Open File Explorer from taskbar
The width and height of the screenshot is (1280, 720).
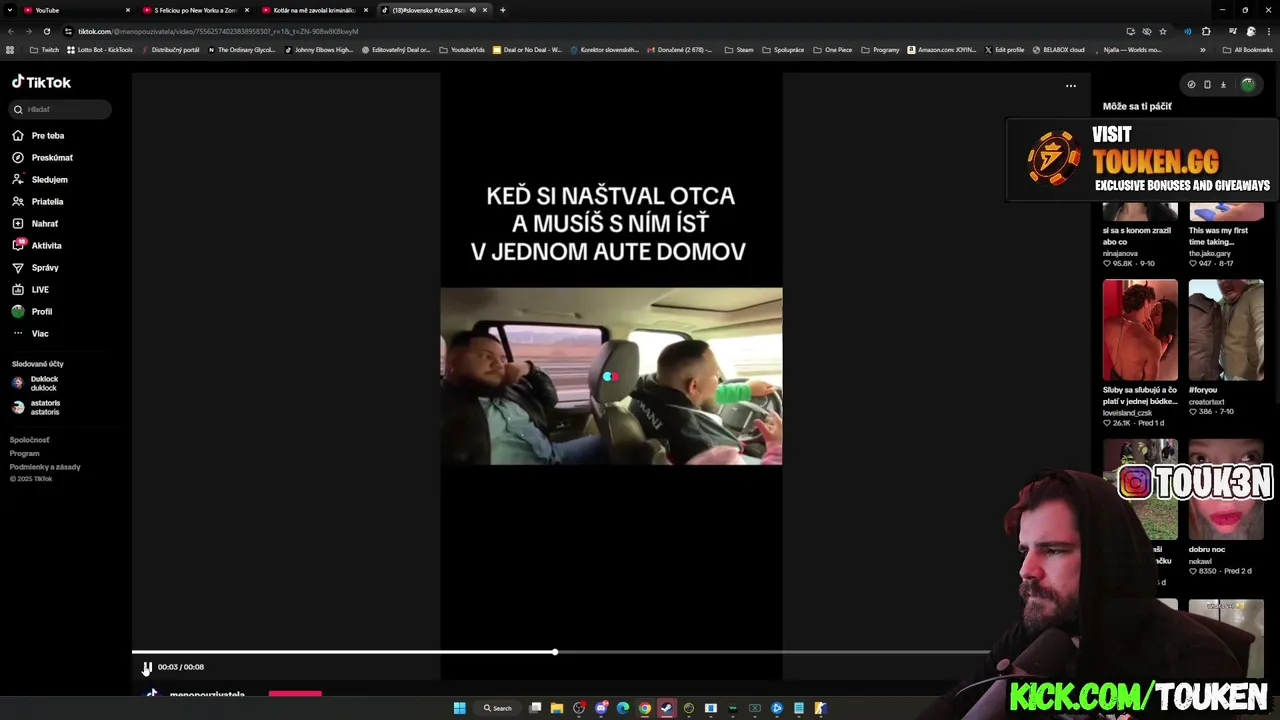[557, 708]
